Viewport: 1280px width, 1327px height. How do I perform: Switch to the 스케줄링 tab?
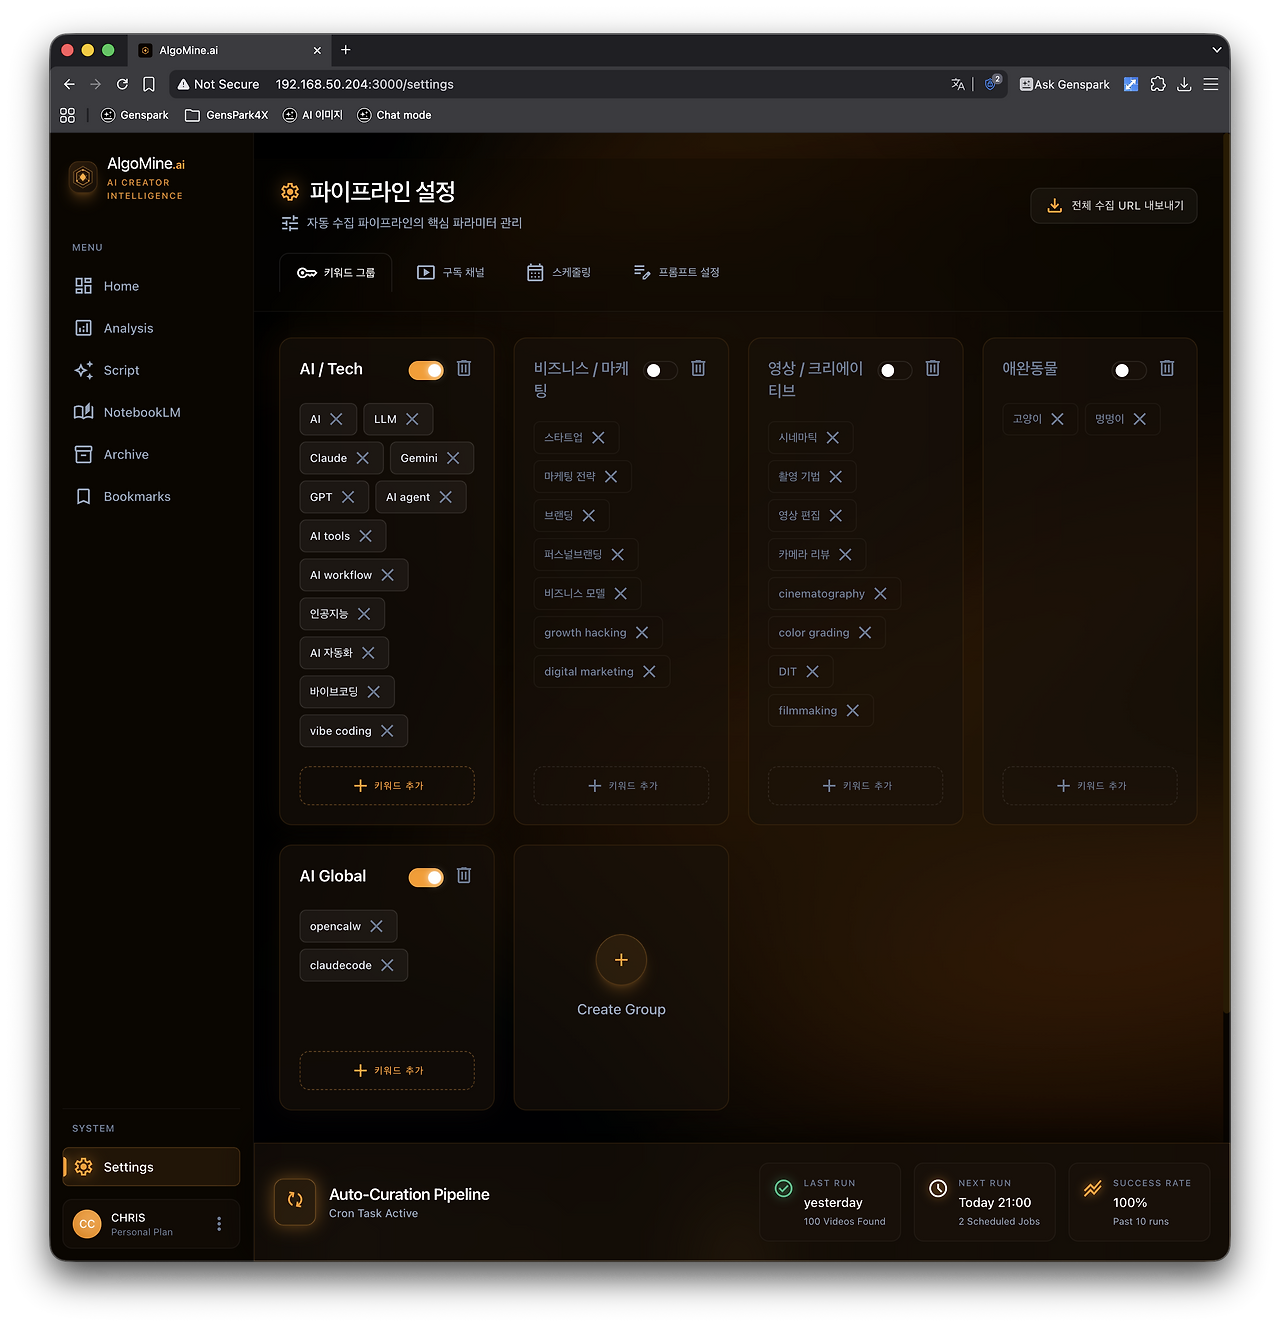click(x=559, y=272)
